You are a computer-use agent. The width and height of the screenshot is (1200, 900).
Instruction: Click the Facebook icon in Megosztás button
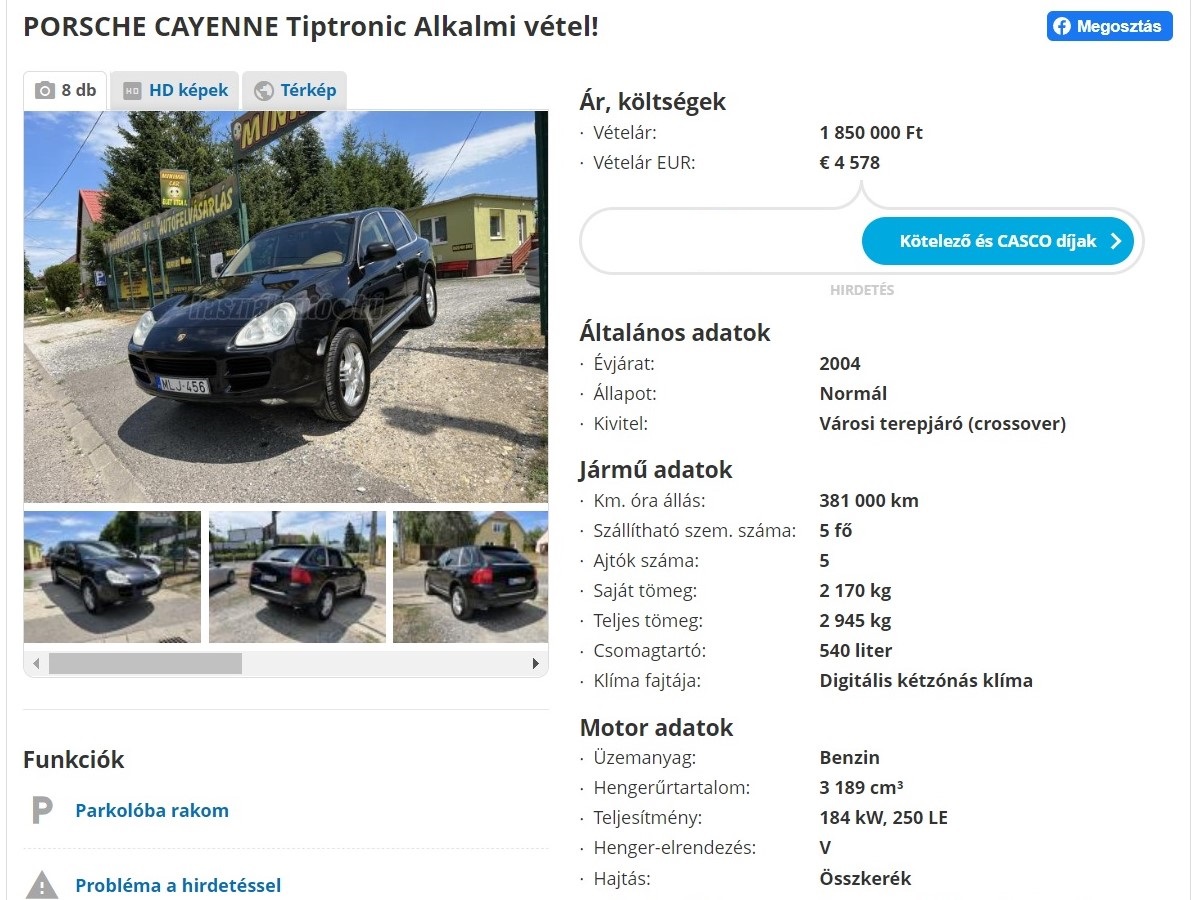[x=1062, y=27]
